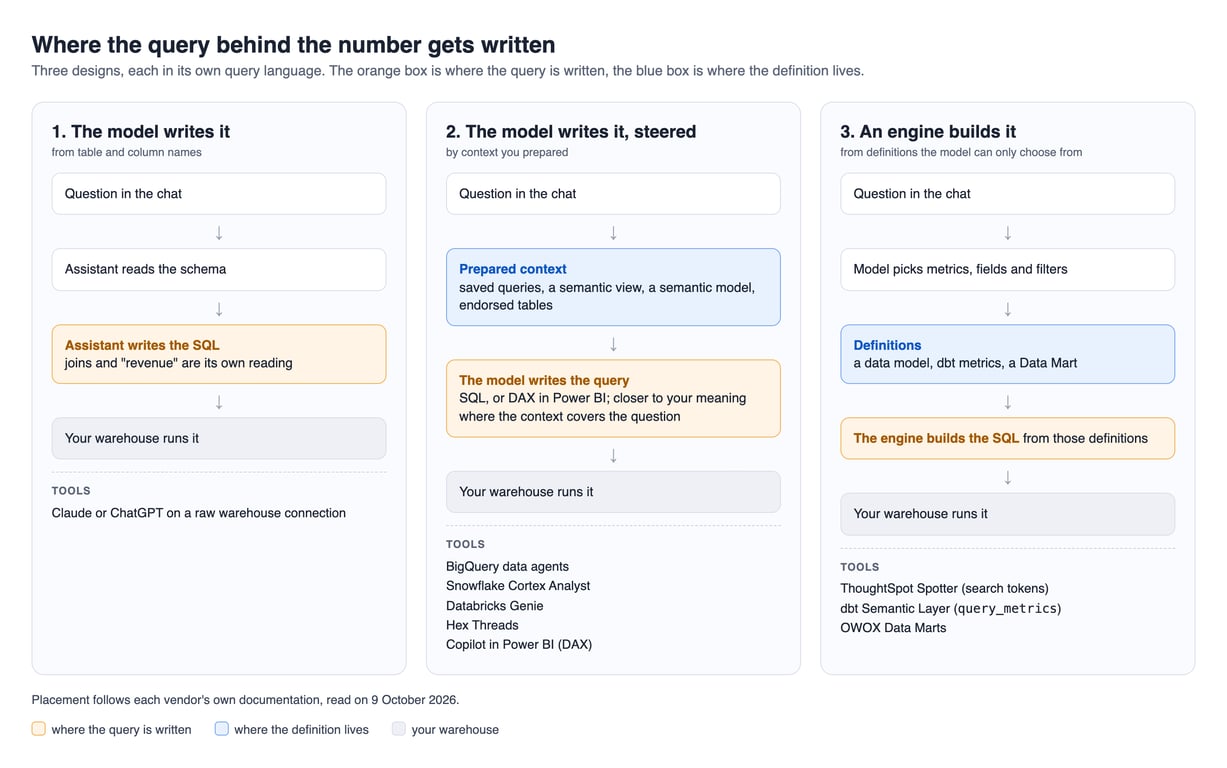
Task: Click legend label 'where the query is written'
Action: click(x=121, y=730)
